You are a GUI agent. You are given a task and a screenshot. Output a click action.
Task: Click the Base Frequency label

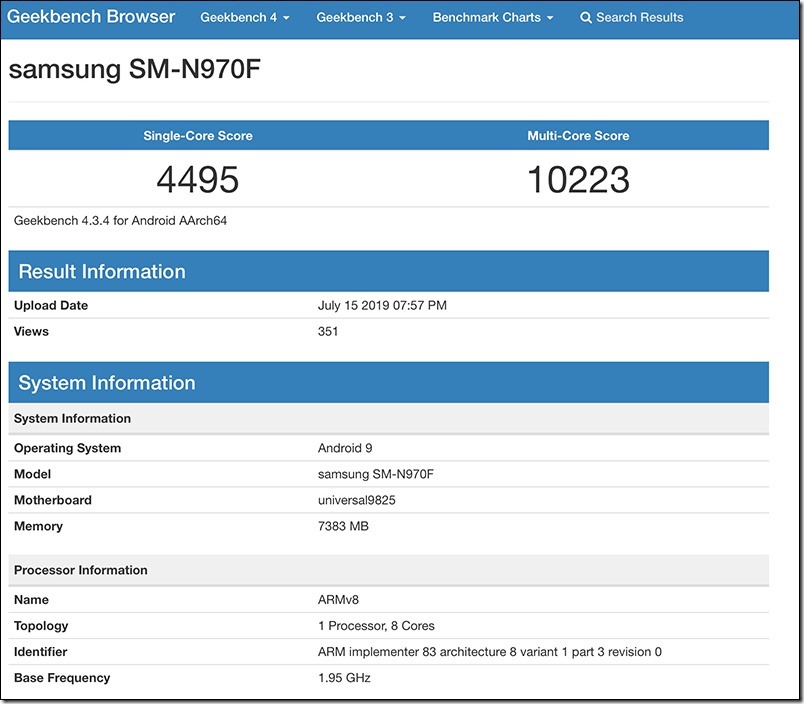62,678
